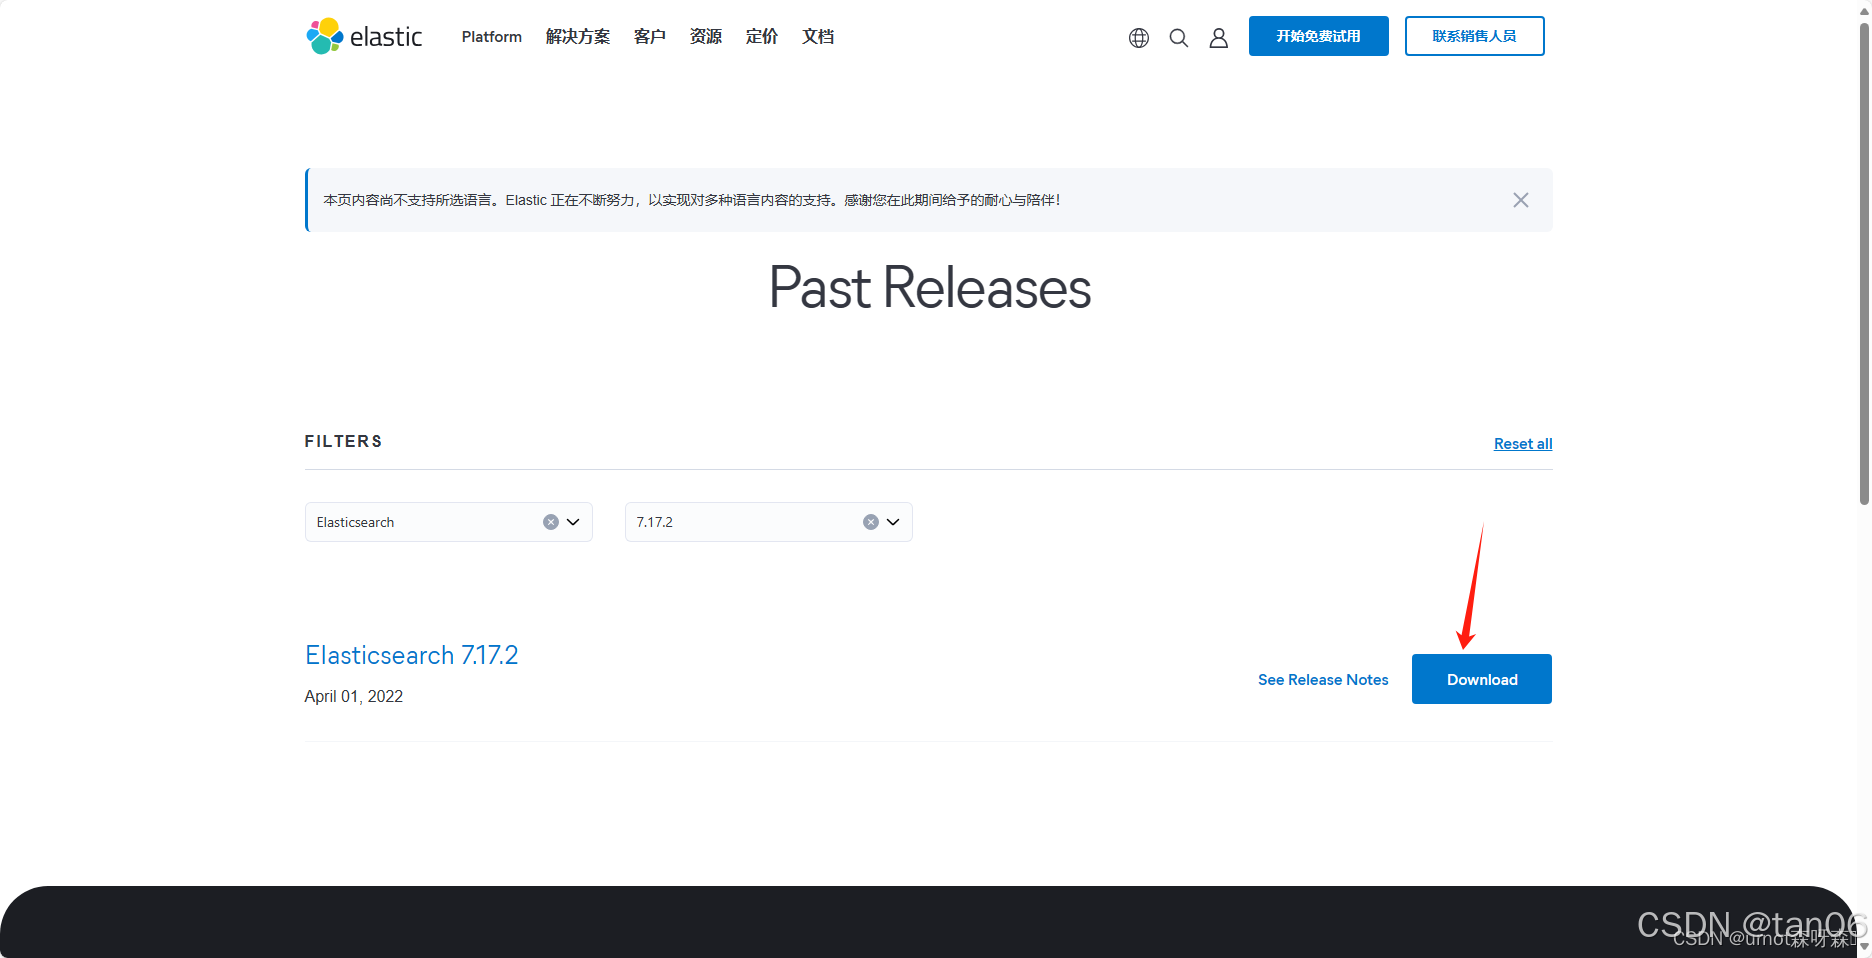Click the Download button
This screenshot has width=1872, height=958.
coord(1482,679)
